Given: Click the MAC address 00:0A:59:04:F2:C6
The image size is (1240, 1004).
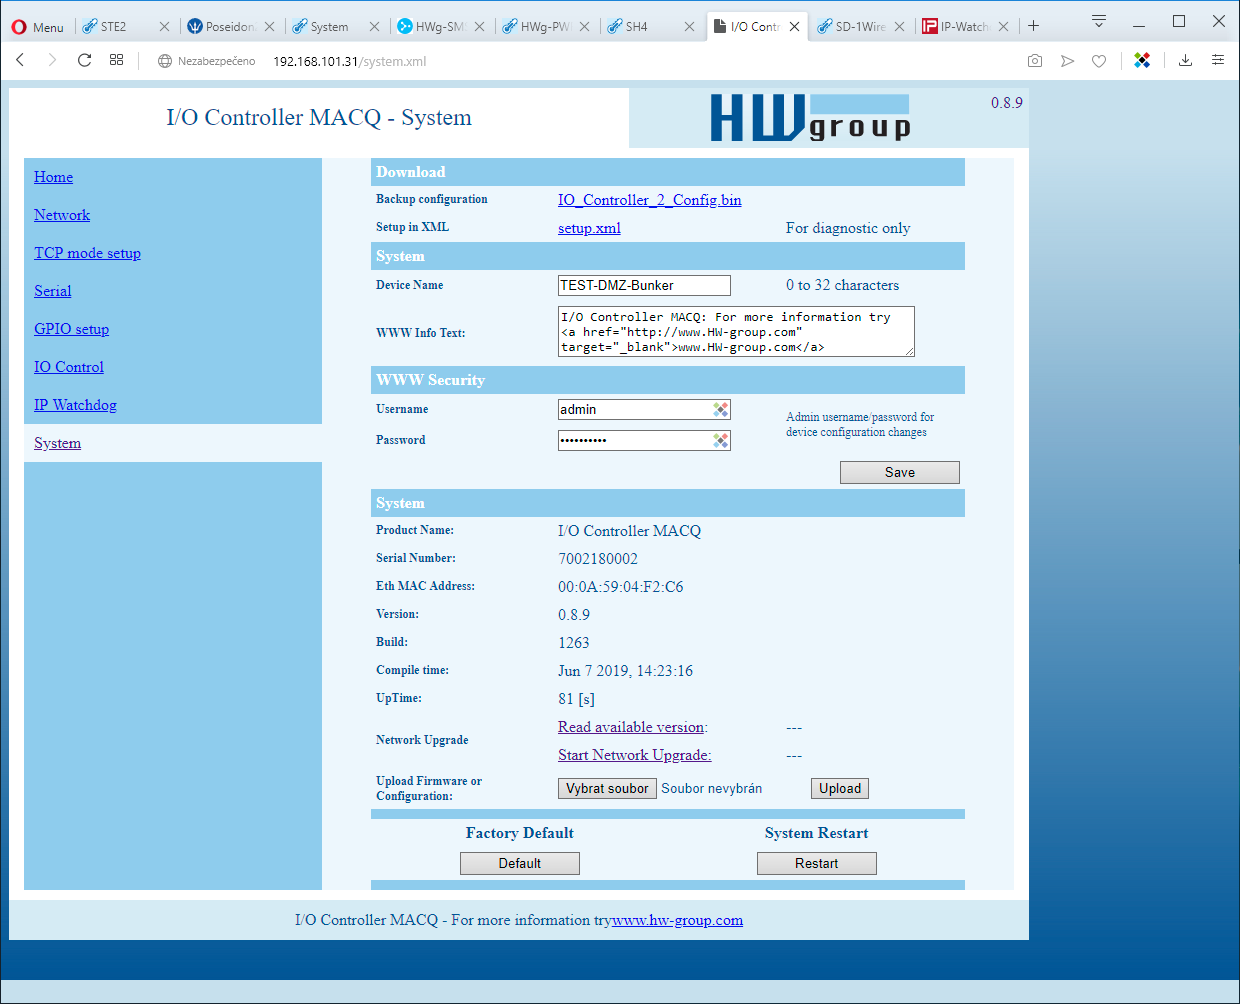Looking at the screenshot, I should 621,587.
